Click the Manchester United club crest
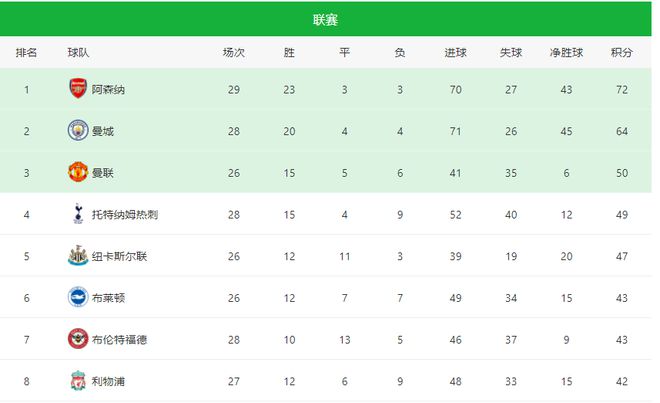 click(77, 172)
